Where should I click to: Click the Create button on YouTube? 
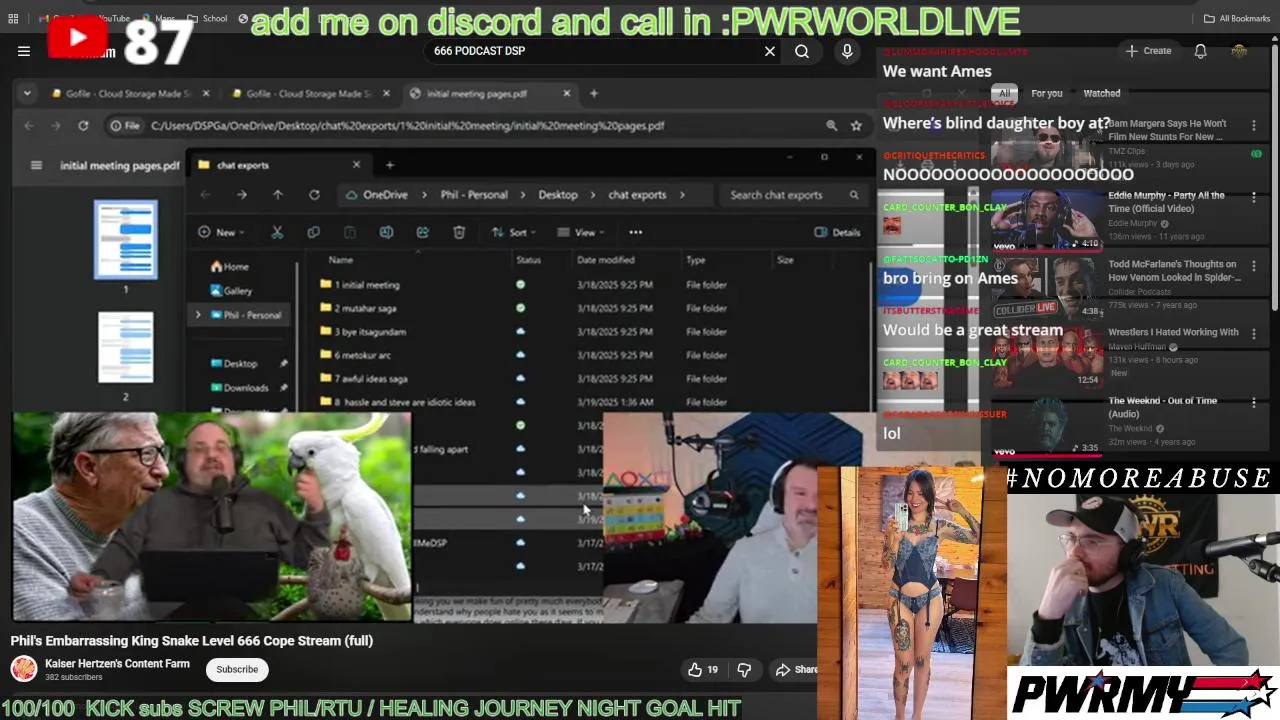pos(1148,51)
